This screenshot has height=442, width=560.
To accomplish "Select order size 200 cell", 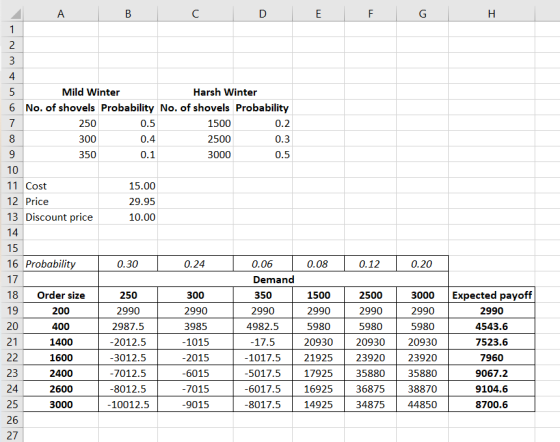I will click(x=61, y=311).
